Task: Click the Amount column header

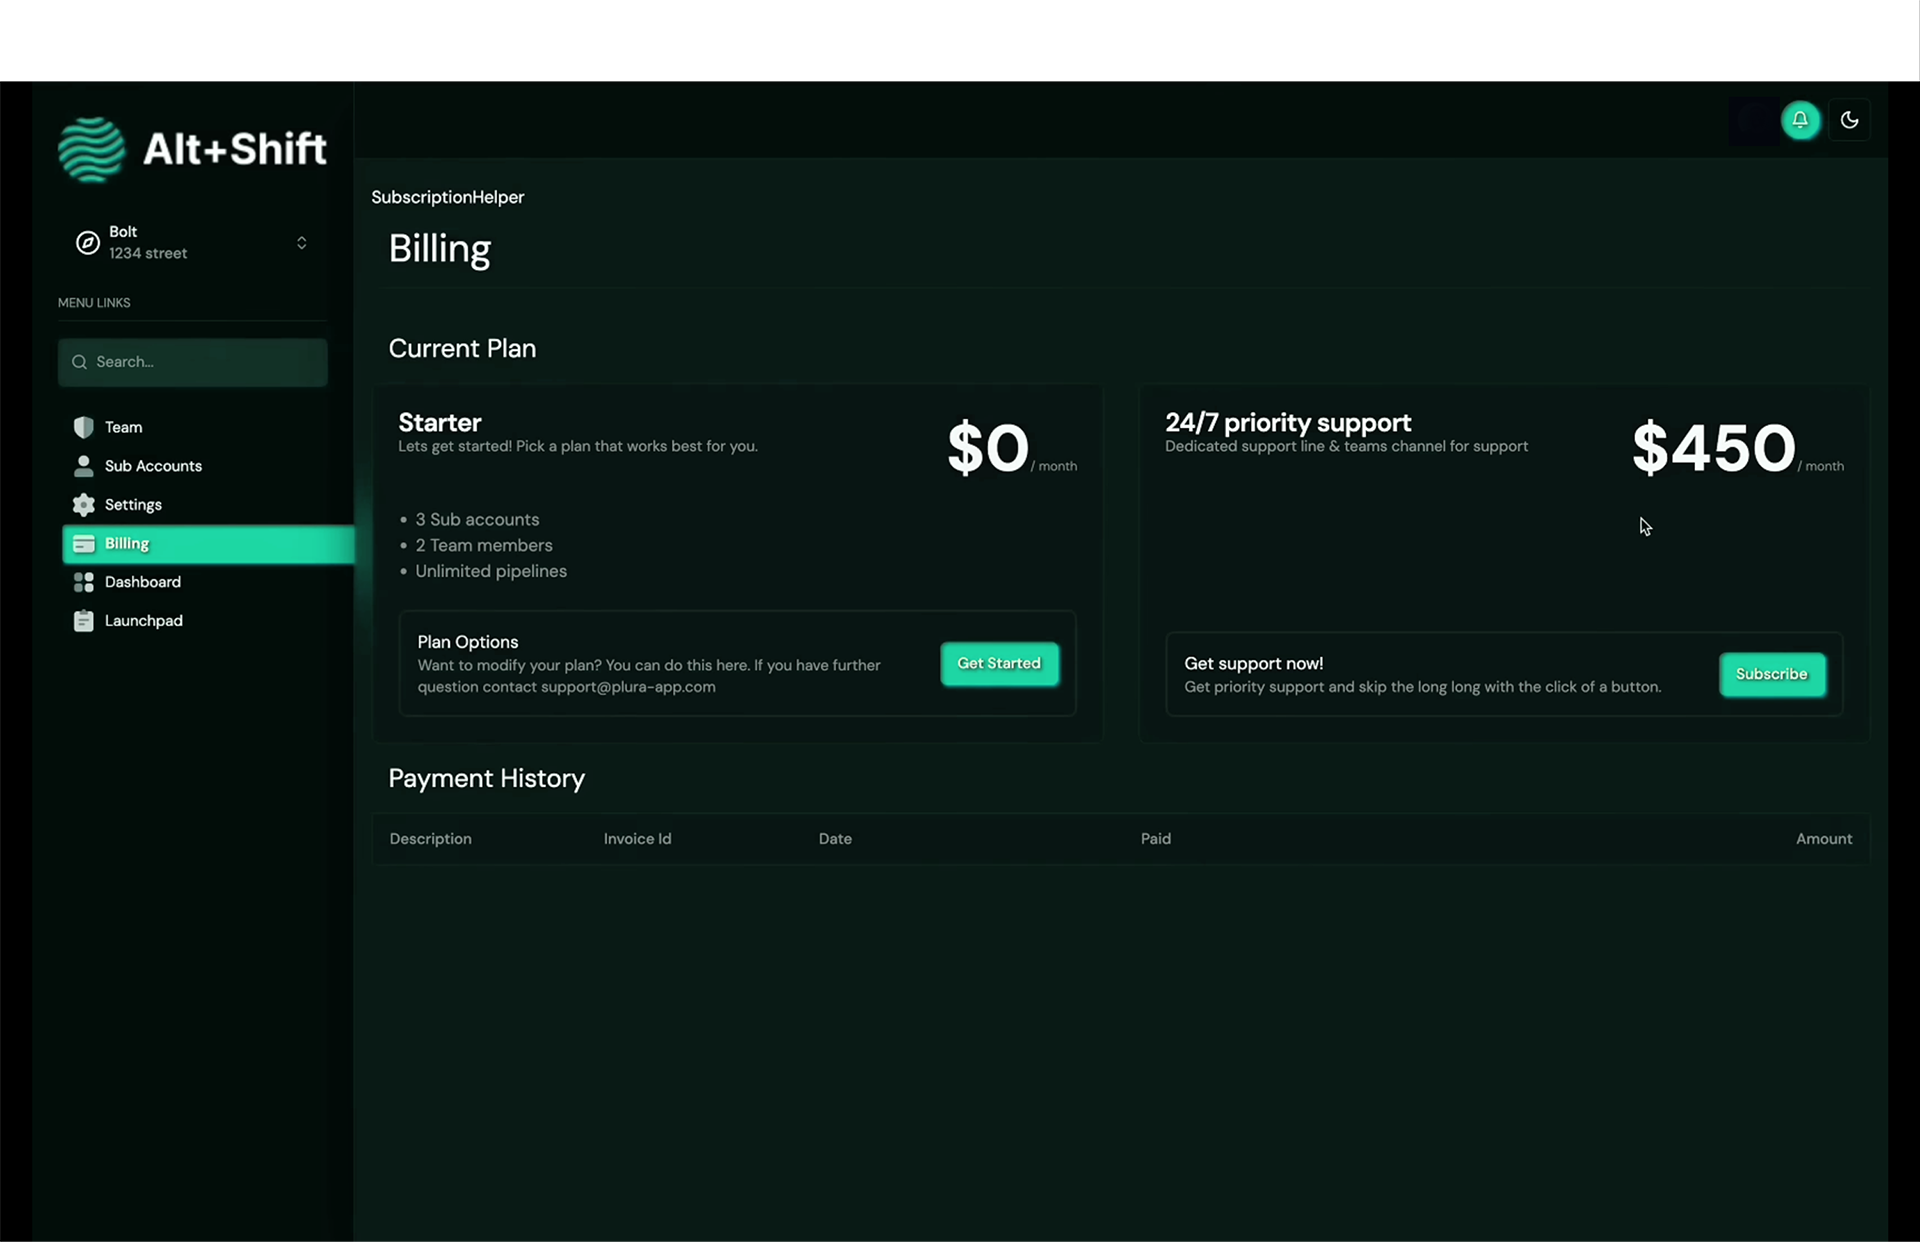Action: pos(1823,839)
